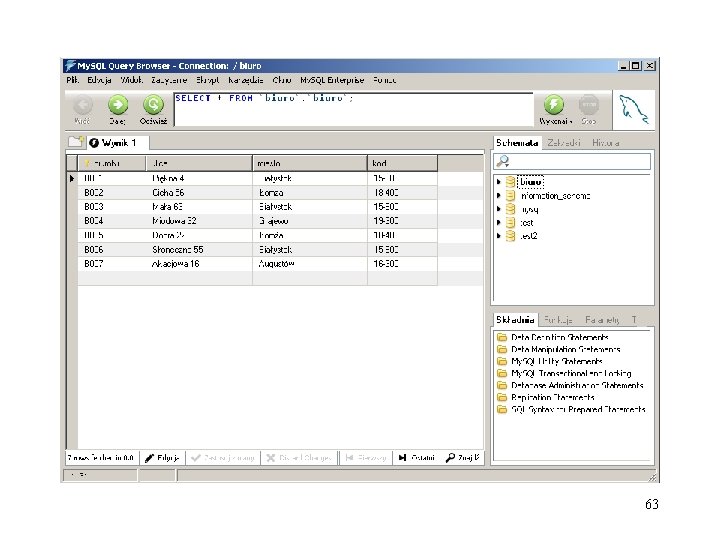Open the Plik menu
The width and height of the screenshot is (720, 540).
[73, 80]
